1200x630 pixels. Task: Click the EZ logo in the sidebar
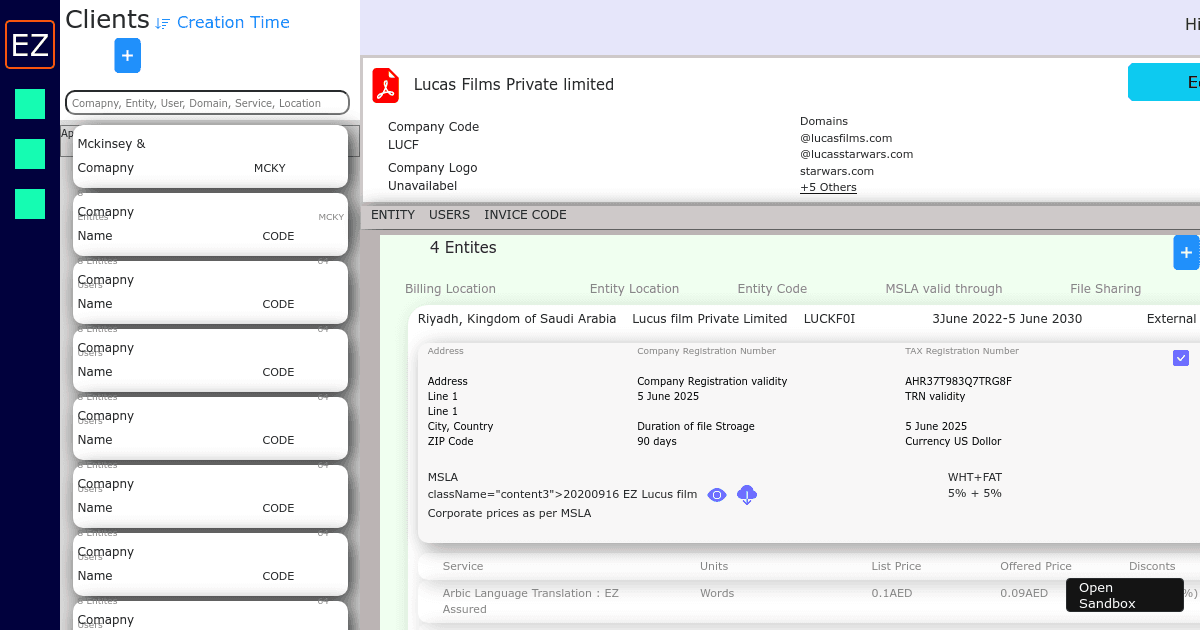tap(30, 45)
